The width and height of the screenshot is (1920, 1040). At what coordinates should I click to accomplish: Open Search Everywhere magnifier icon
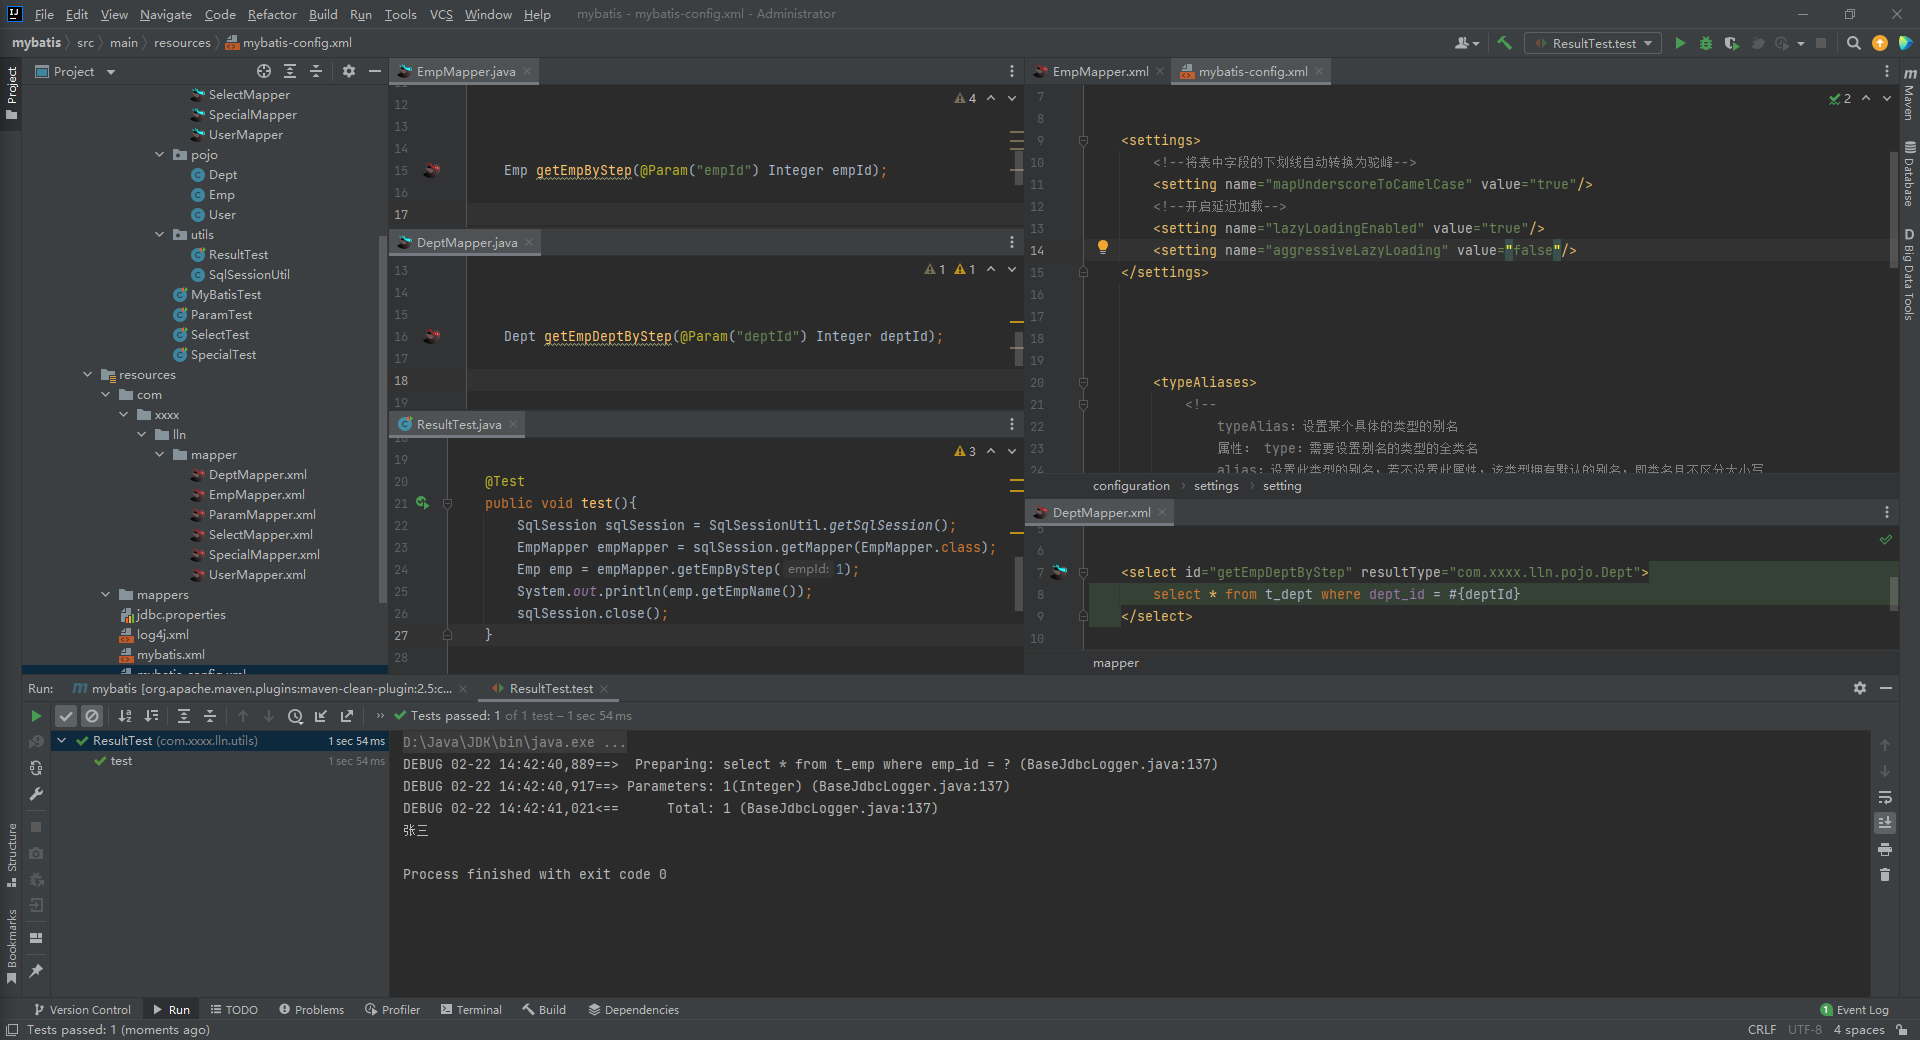coord(1853,43)
